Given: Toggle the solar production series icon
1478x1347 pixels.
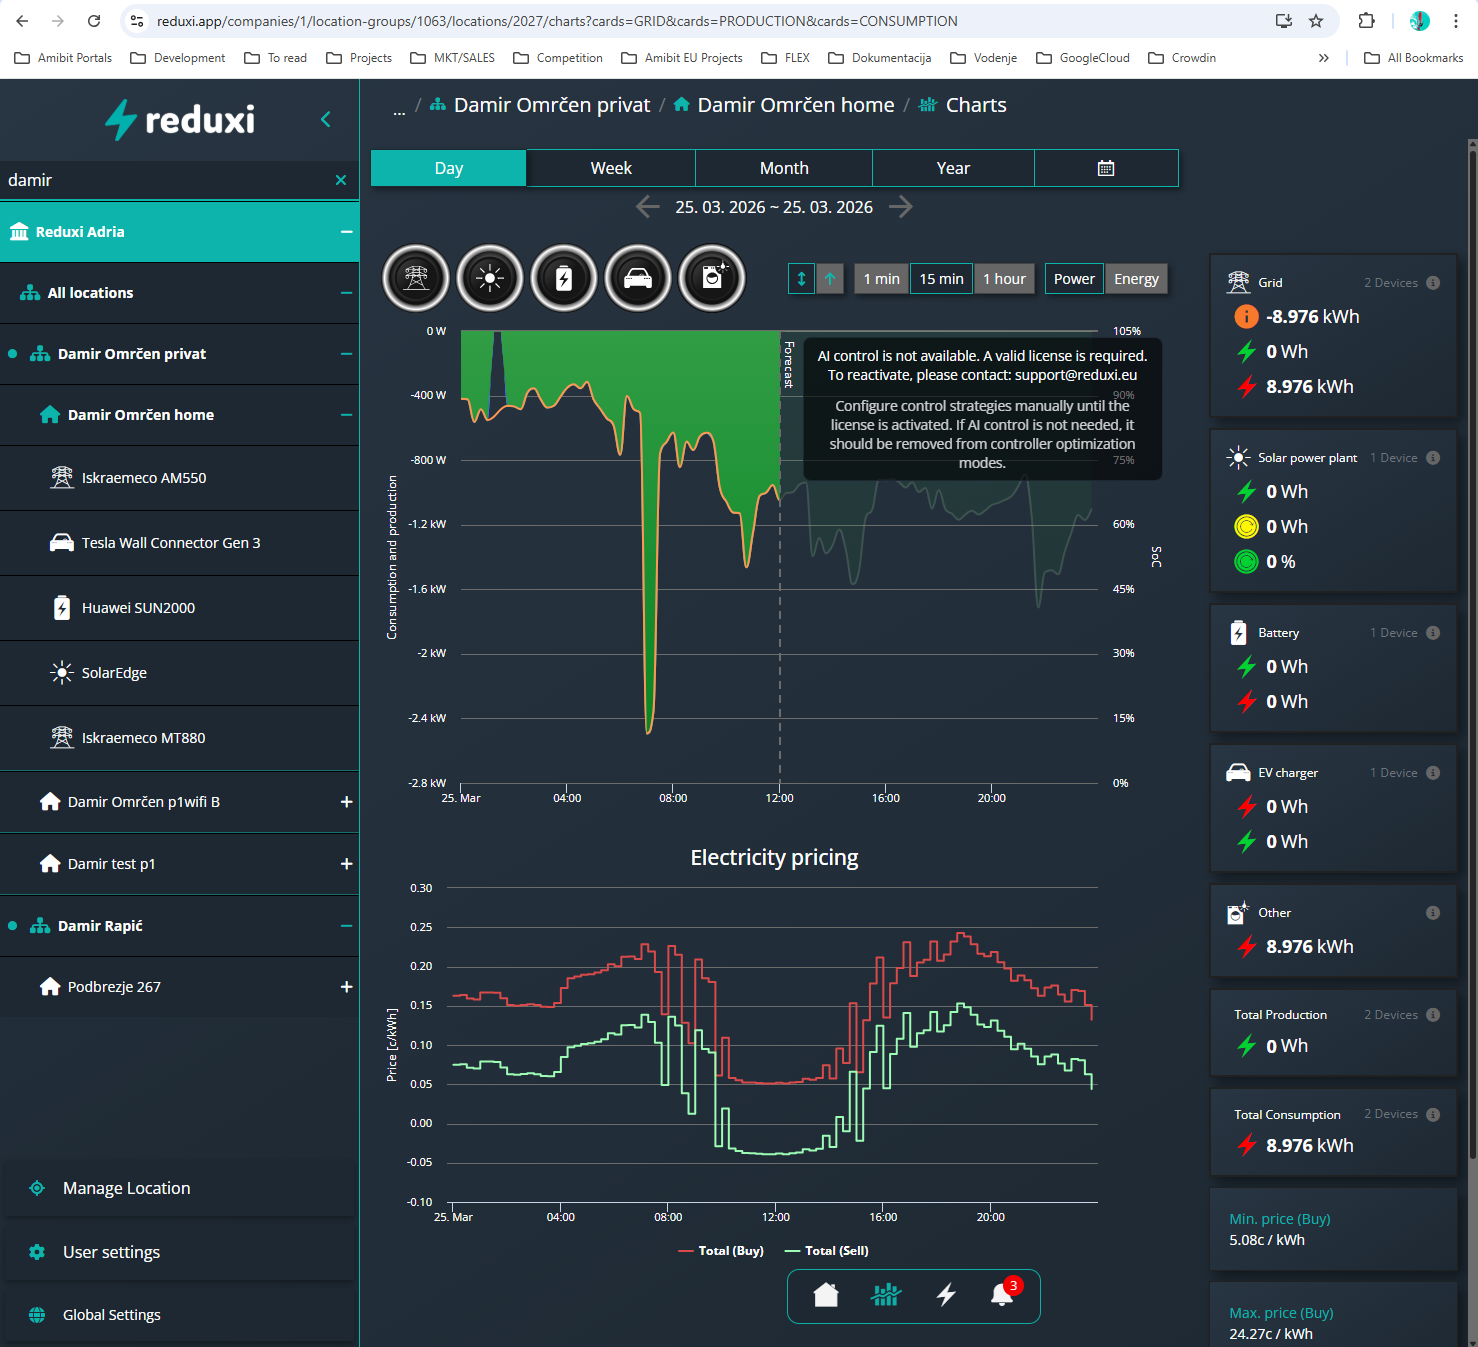Looking at the screenshot, I should point(490,278).
